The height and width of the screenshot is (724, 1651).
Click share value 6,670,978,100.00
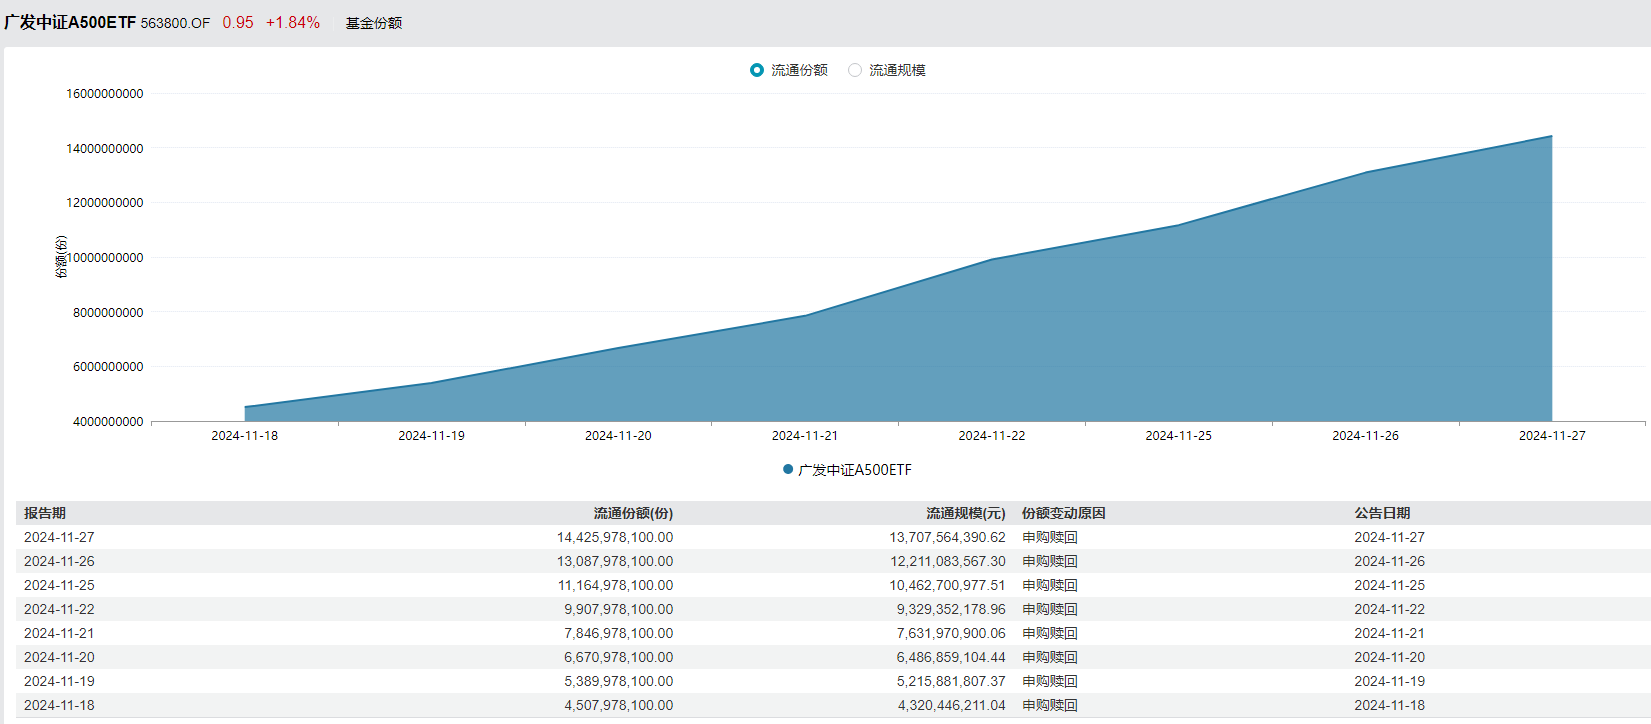pos(619,657)
